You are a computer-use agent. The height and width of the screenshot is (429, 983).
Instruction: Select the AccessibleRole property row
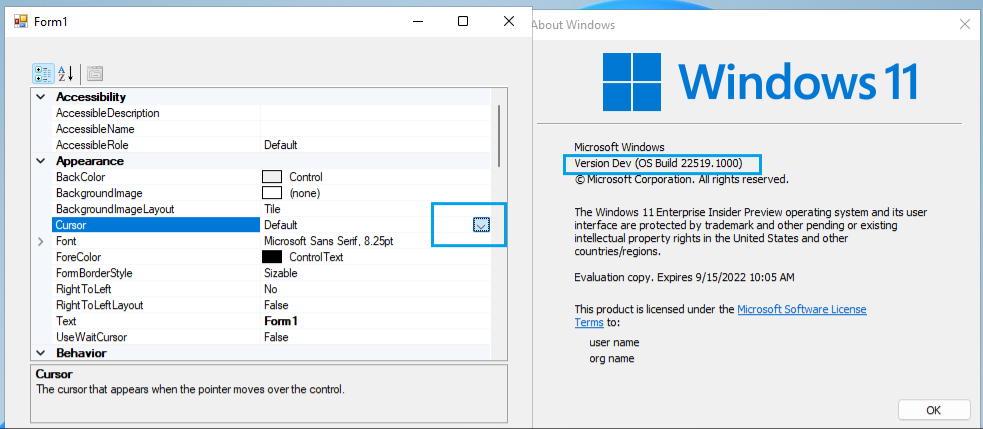[x=271, y=146]
